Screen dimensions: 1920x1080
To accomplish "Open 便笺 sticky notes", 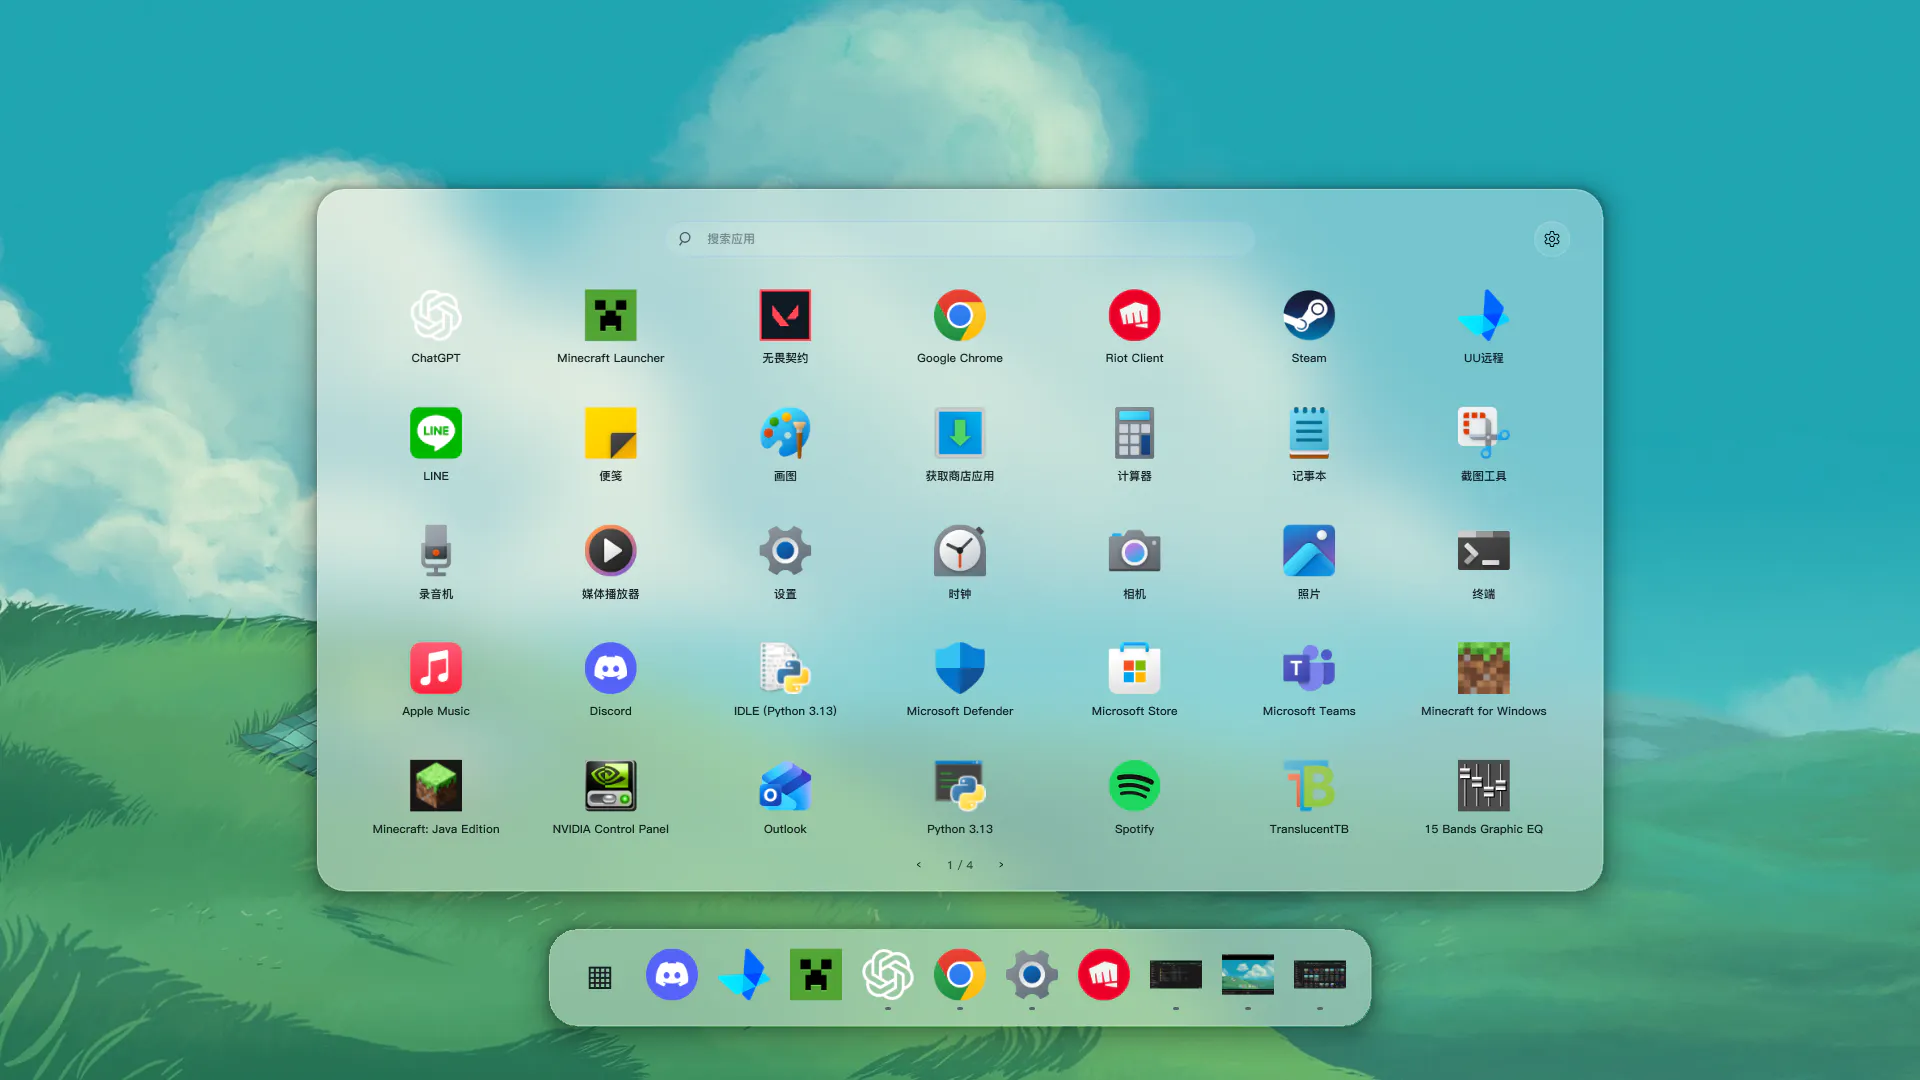I will tap(610, 433).
